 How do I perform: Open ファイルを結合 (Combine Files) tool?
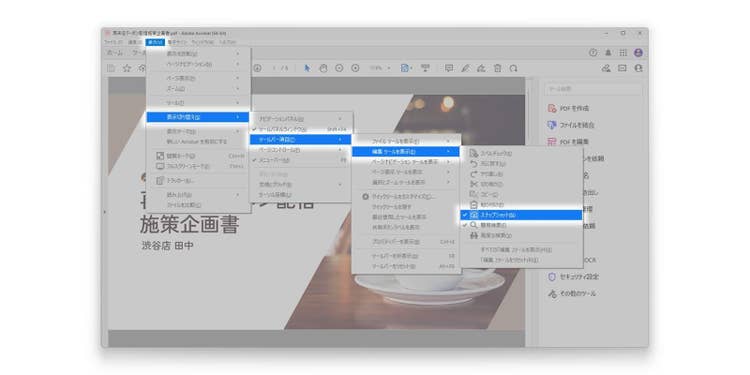click(572, 125)
